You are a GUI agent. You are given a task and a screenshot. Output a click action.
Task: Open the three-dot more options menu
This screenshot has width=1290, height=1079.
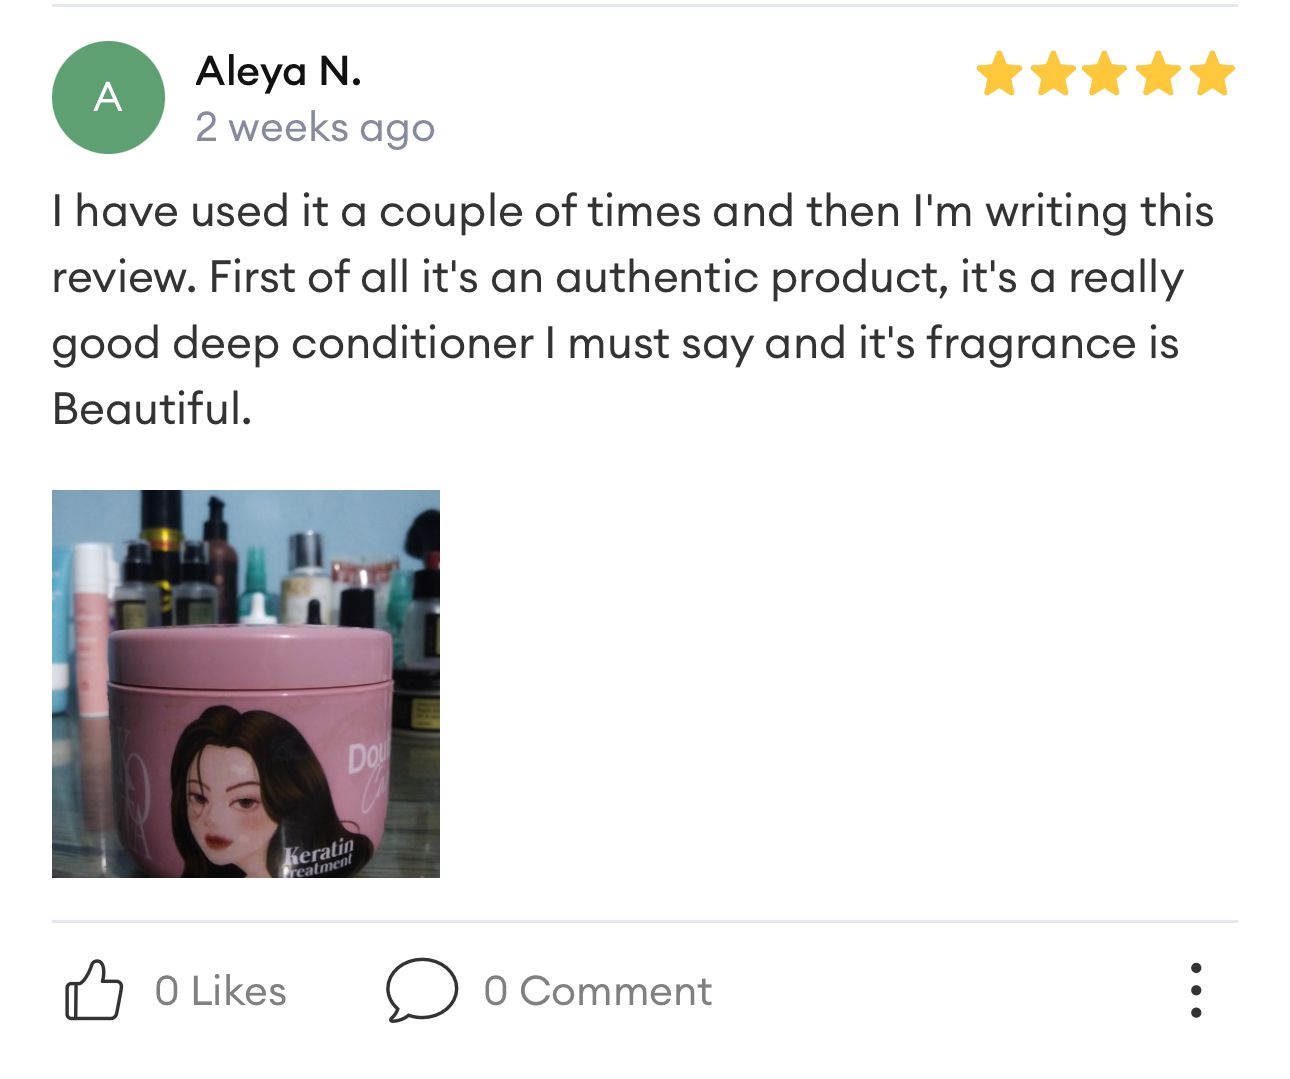point(1196,990)
